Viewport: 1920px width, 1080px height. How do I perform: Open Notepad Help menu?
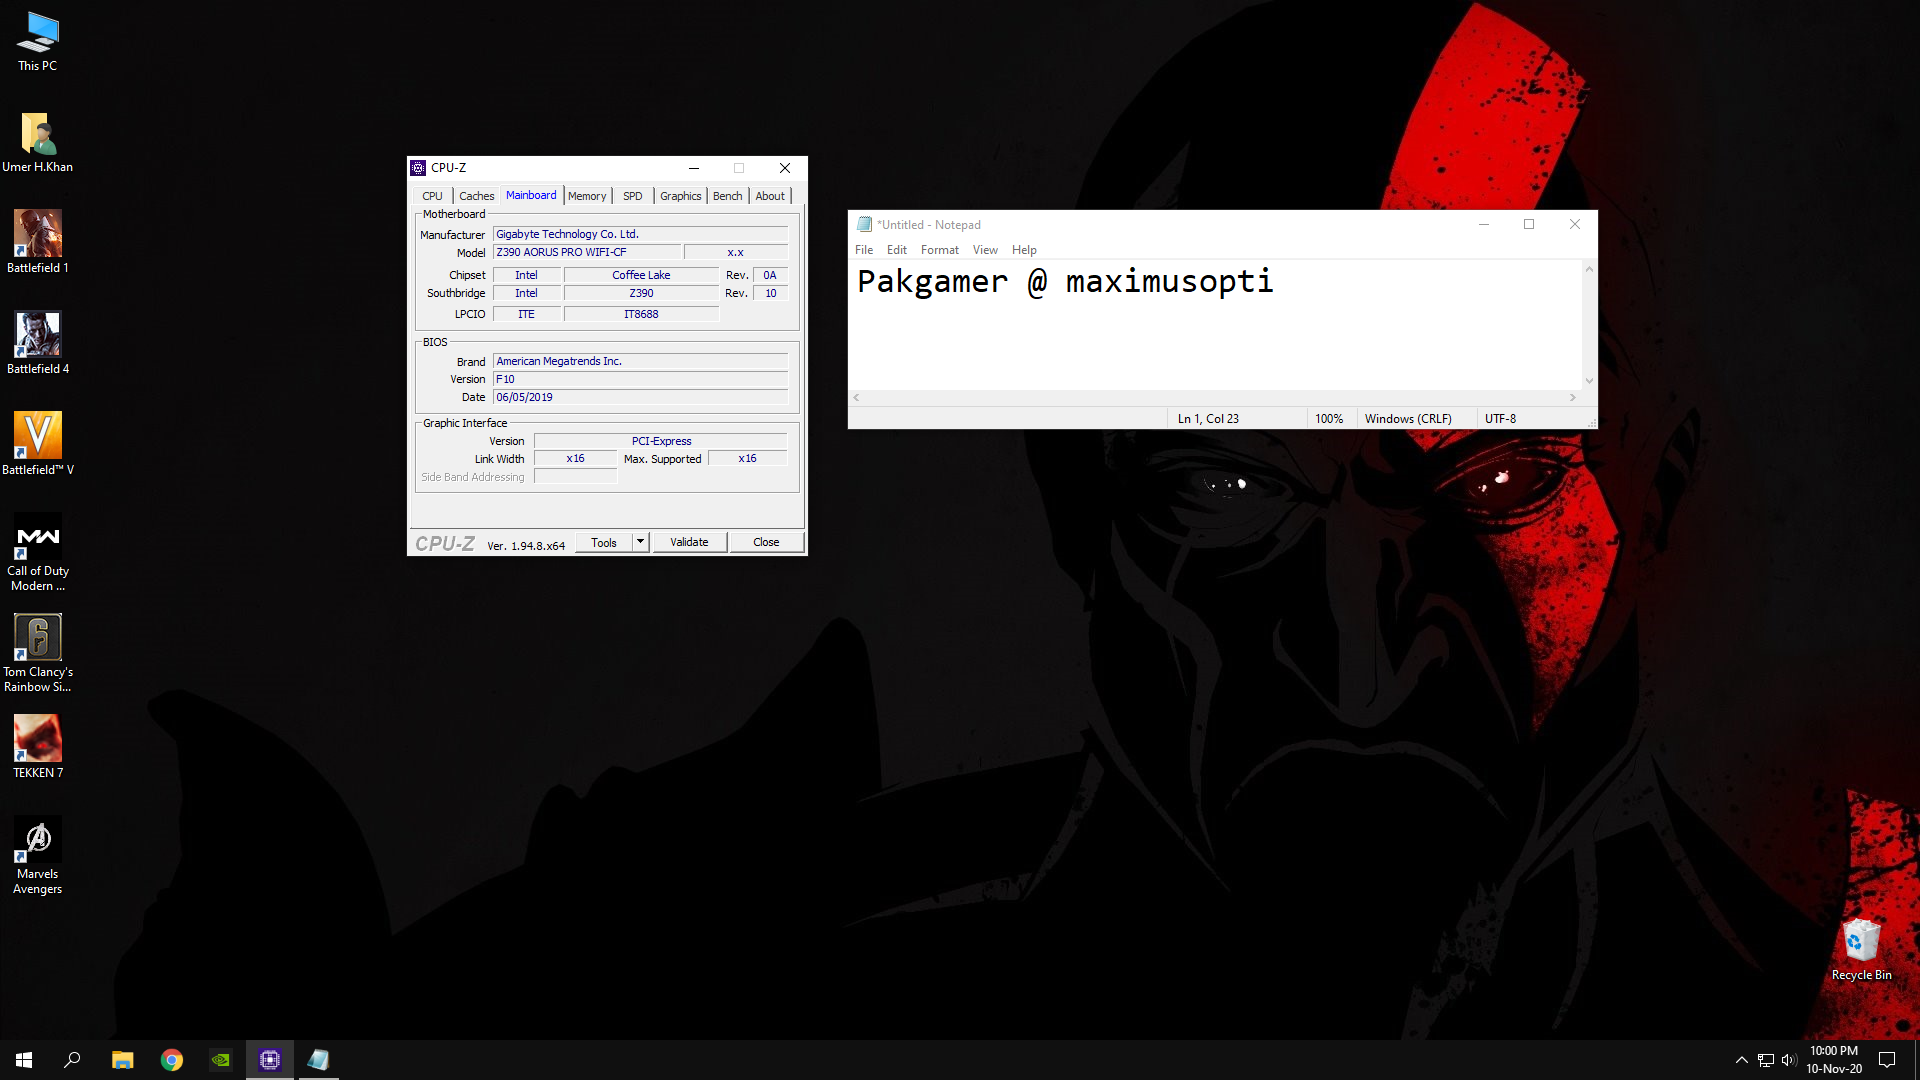point(1024,250)
